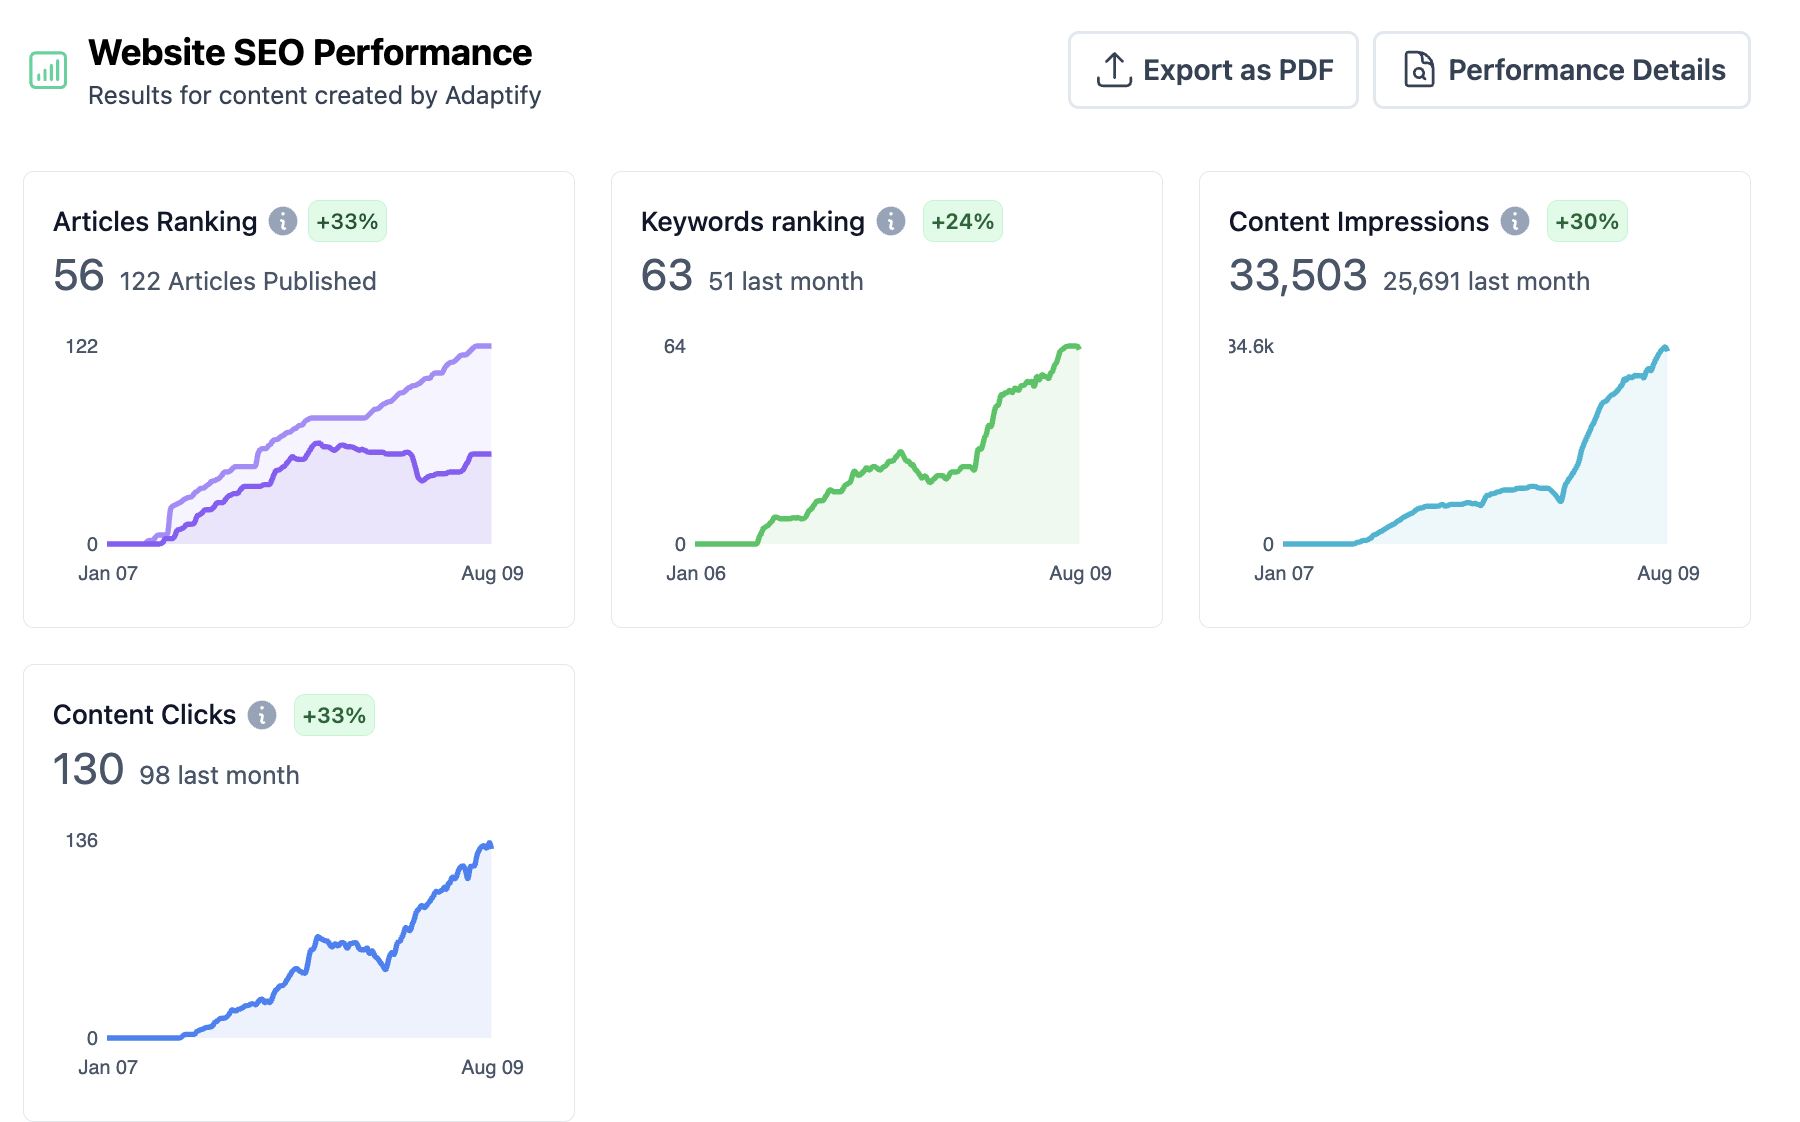The width and height of the screenshot is (1800, 1122).
Task: Click the document search icon in Performance Details
Action: (1419, 70)
